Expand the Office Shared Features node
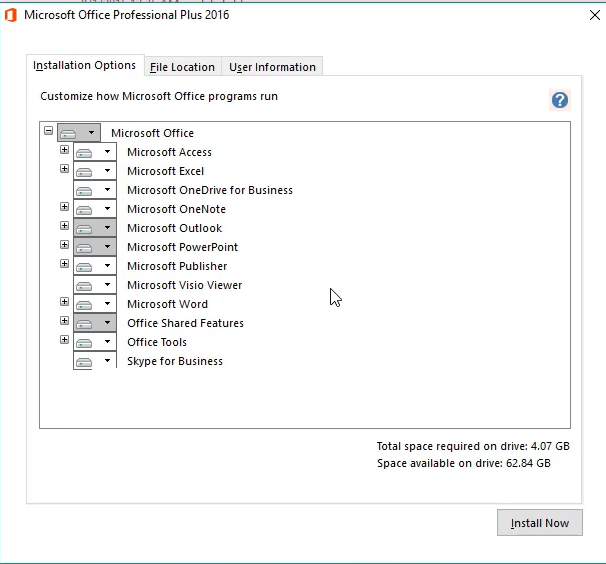This screenshot has width=606, height=564. (x=64, y=321)
